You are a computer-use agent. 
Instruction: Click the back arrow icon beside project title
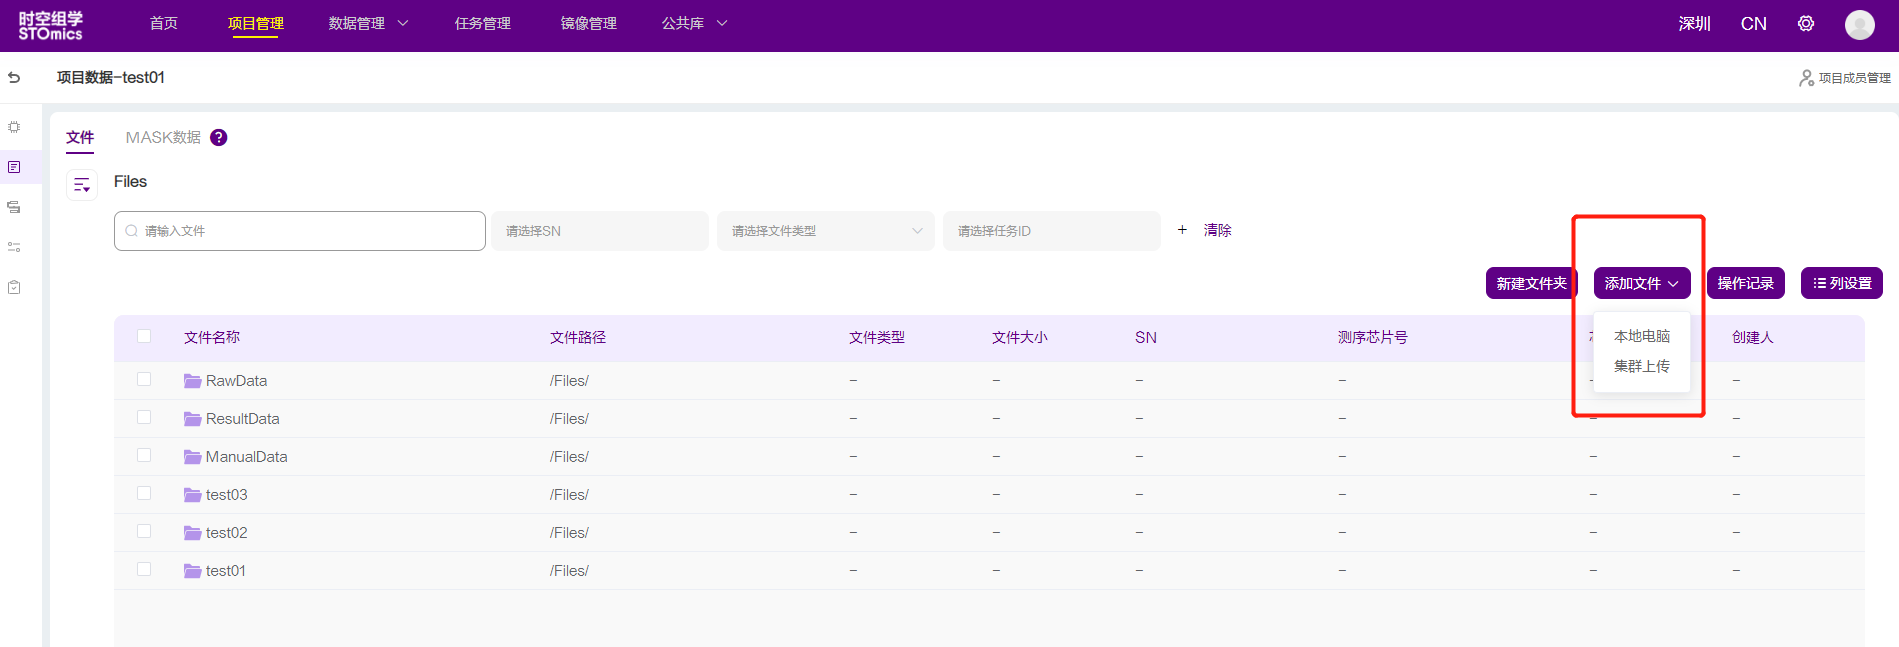(14, 77)
